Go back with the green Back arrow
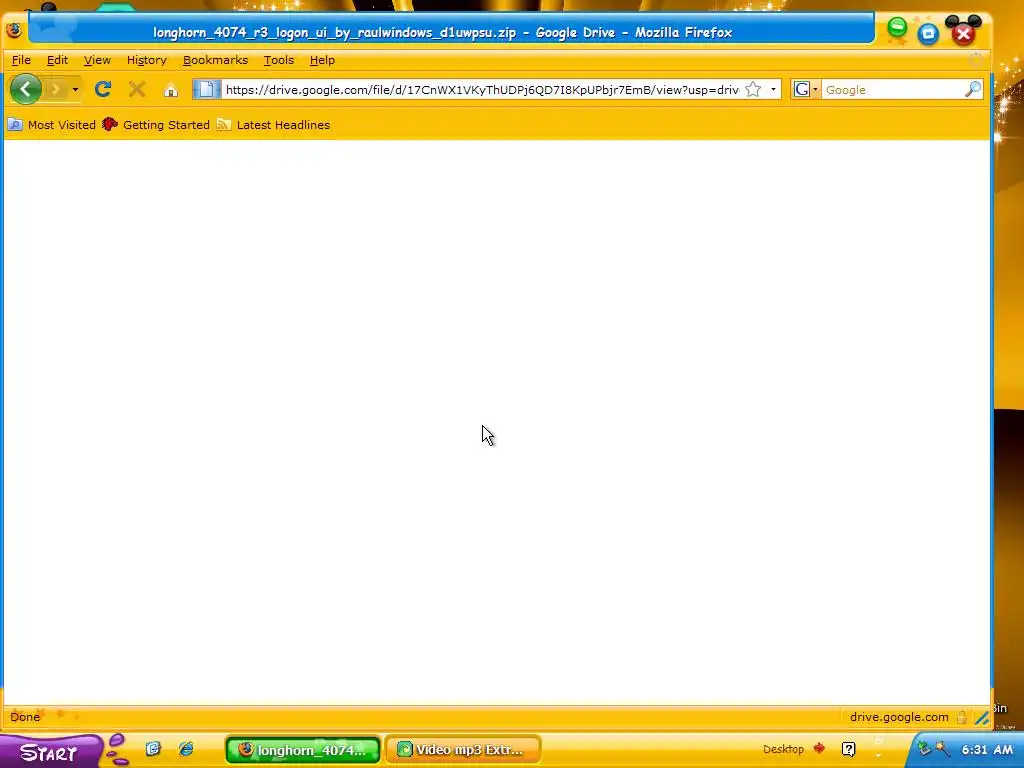The height and width of the screenshot is (768, 1024). tap(25, 89)
